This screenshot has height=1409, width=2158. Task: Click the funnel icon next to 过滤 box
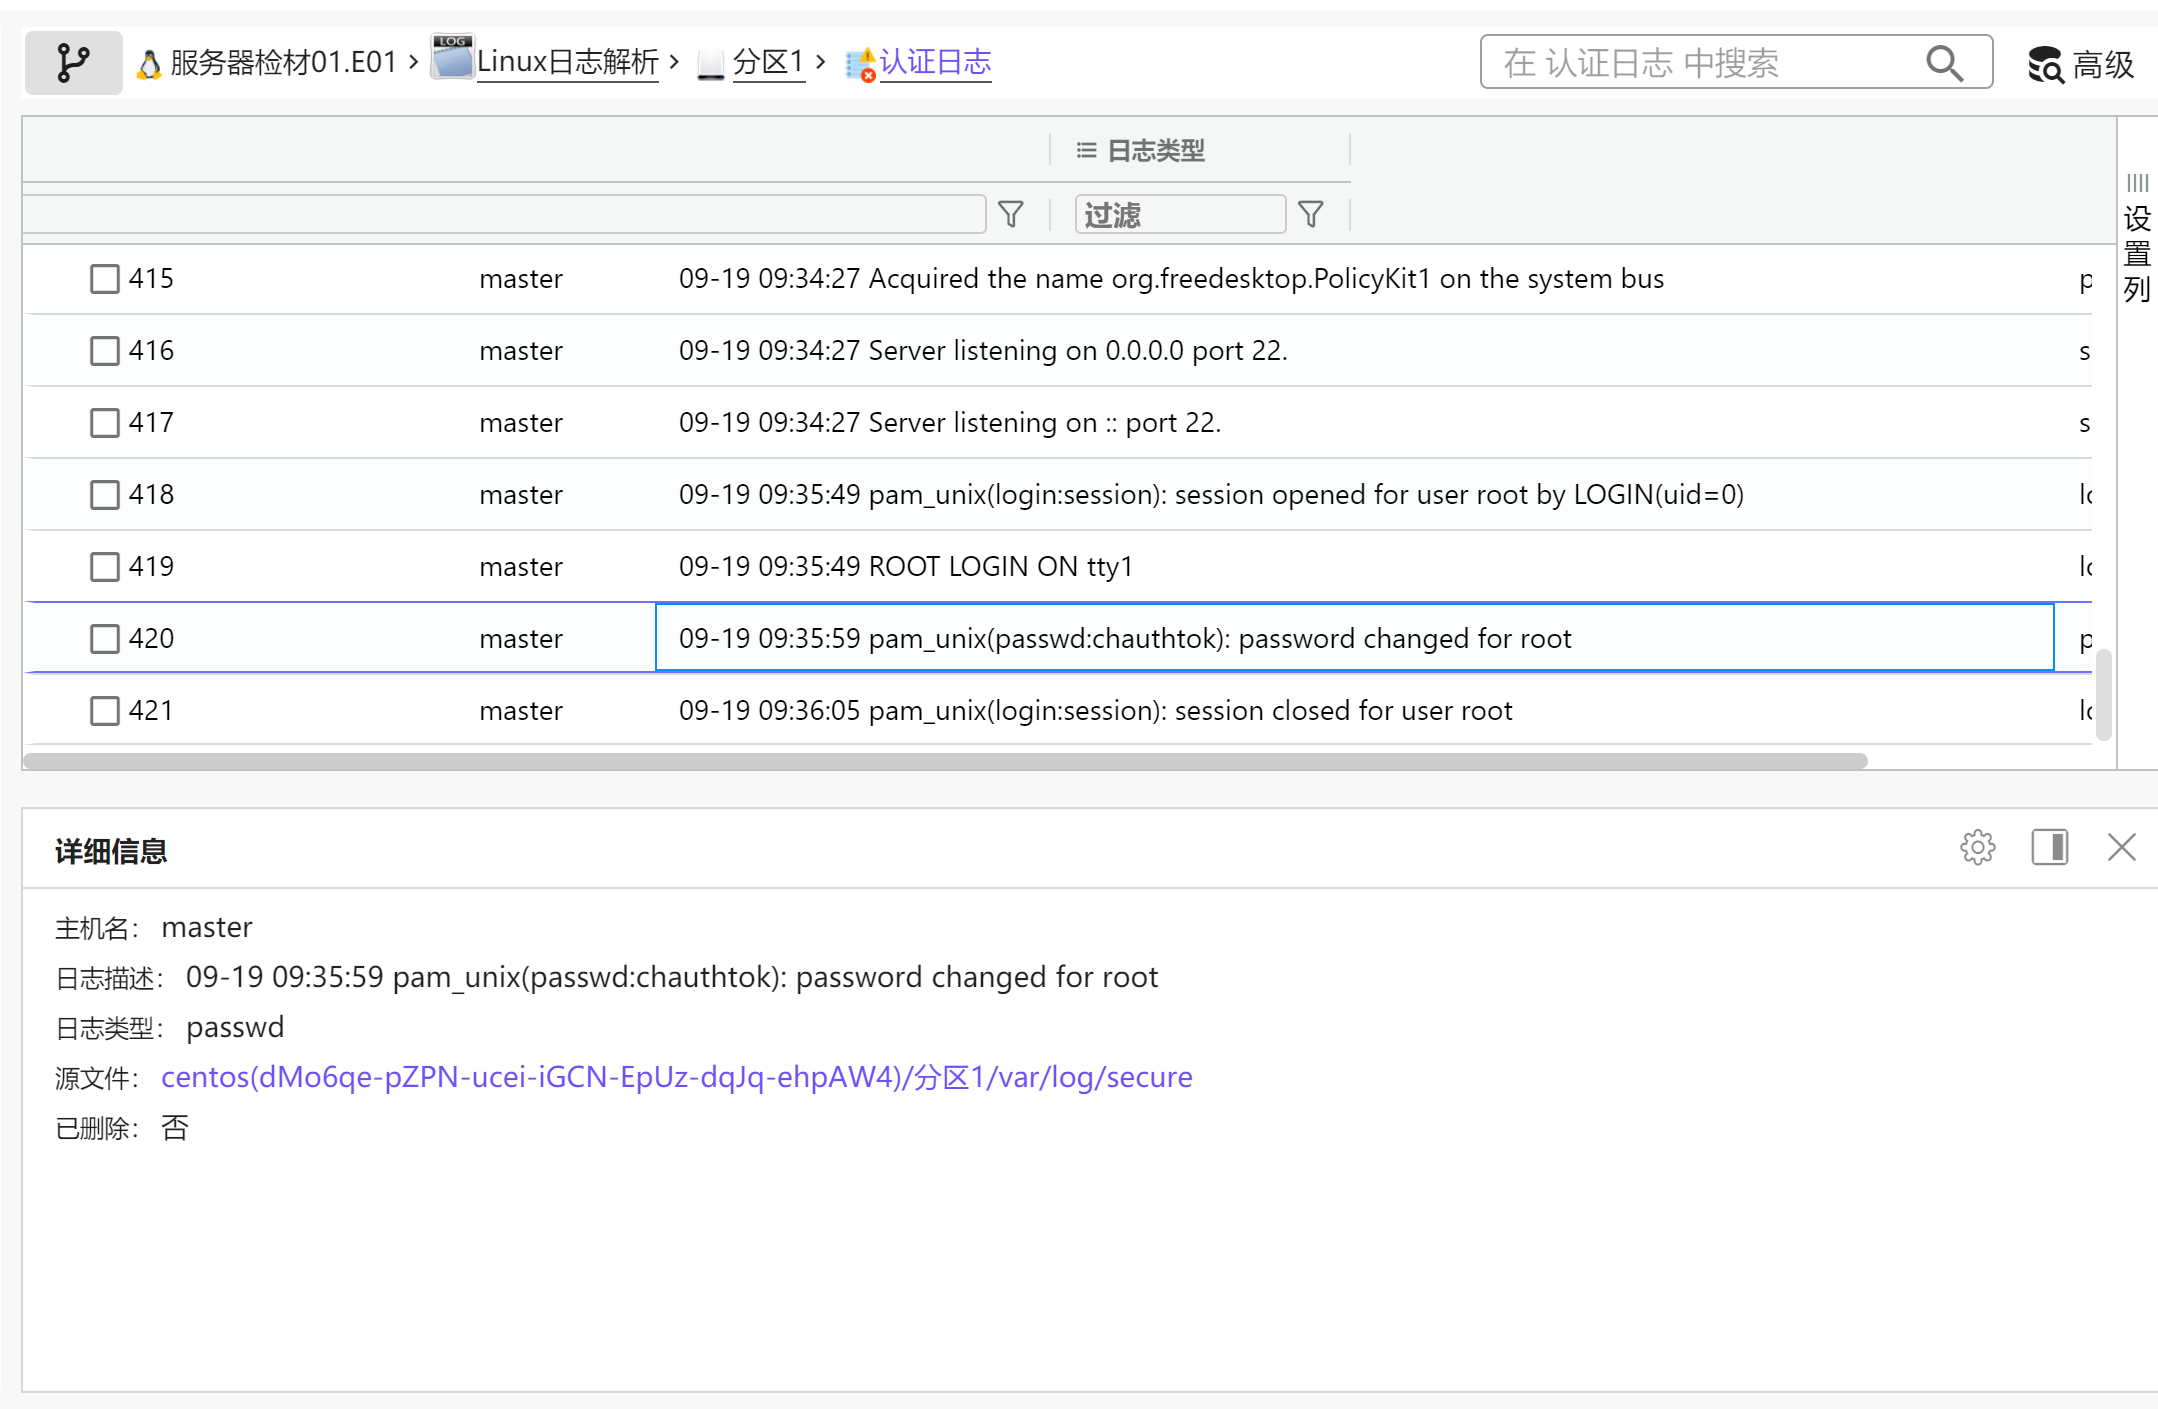[1310, 214]
